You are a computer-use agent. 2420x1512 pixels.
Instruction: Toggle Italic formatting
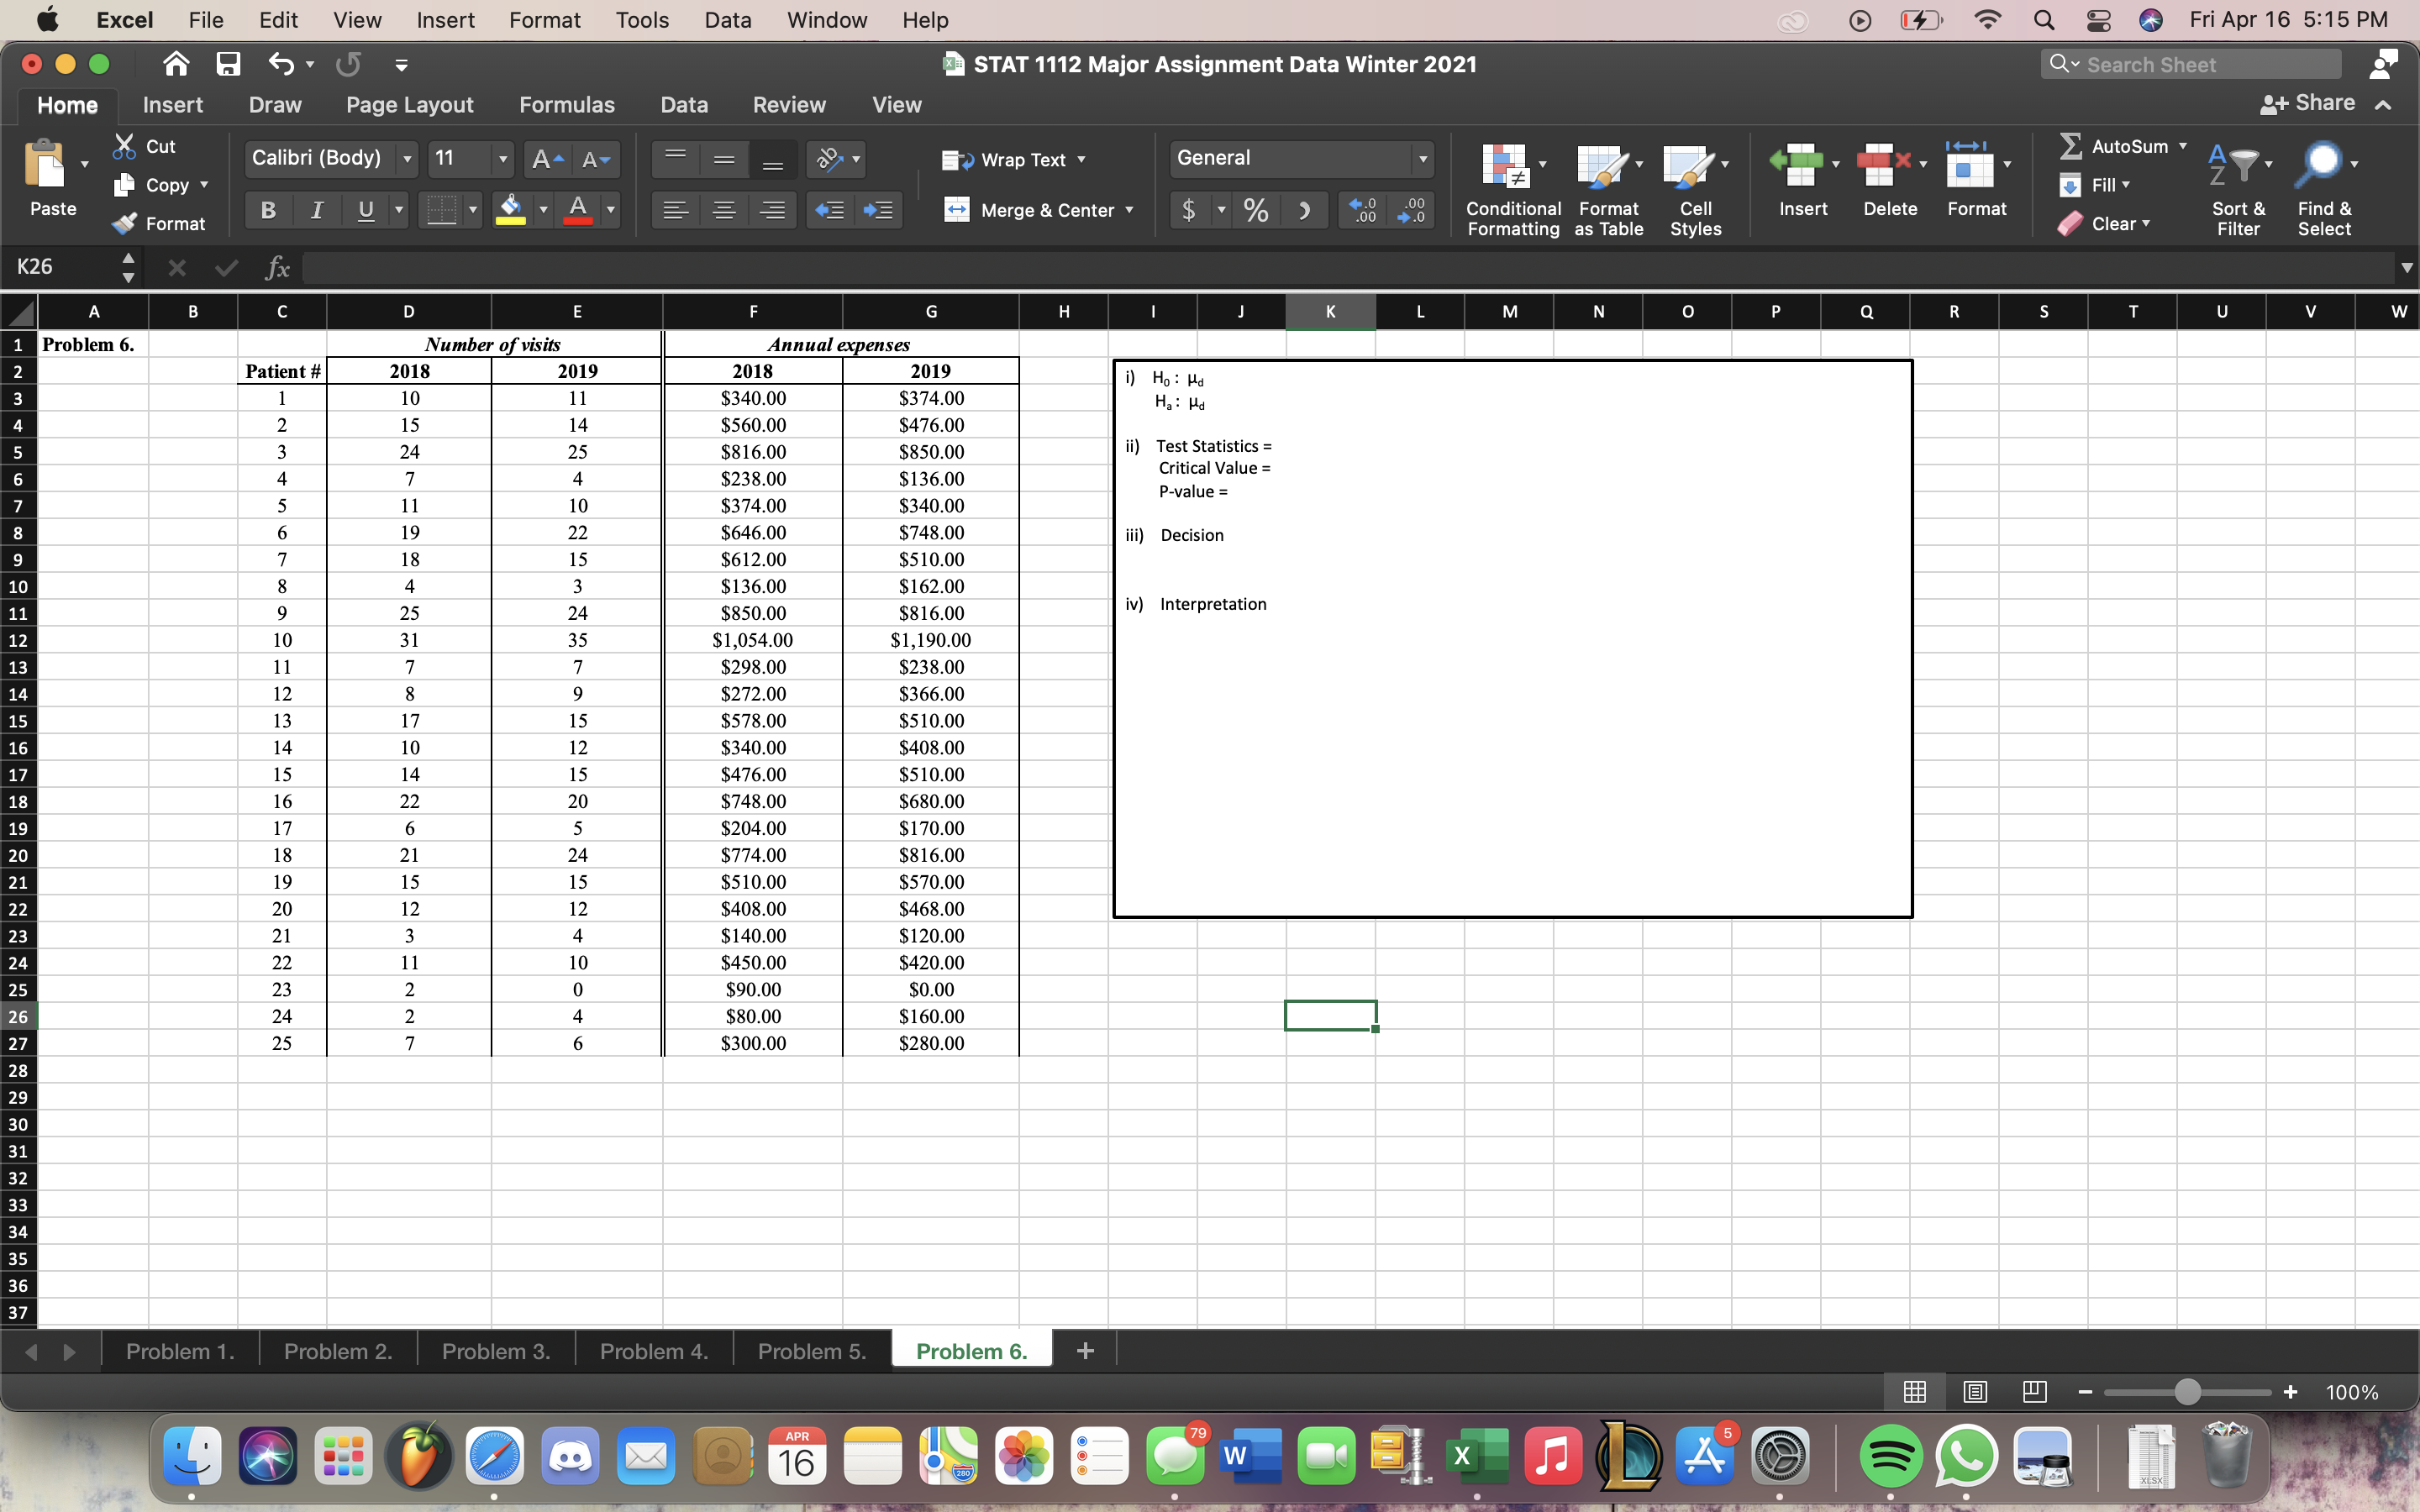tap(317, 210)
